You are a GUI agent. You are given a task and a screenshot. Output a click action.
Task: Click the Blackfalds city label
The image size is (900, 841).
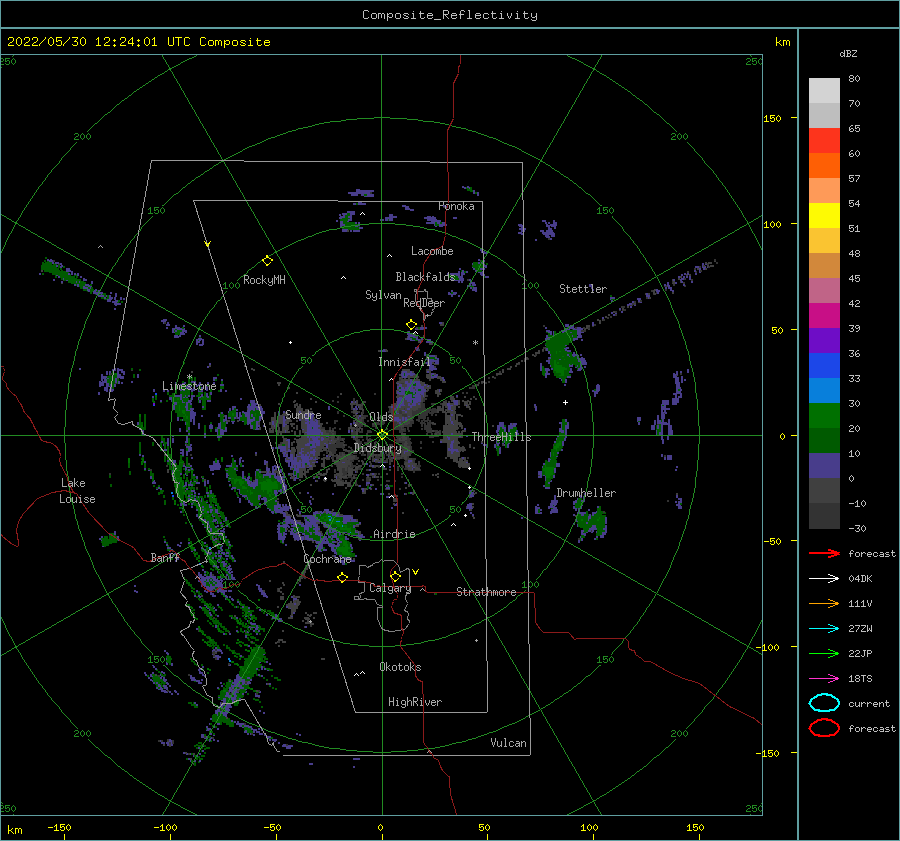(425, 277)
